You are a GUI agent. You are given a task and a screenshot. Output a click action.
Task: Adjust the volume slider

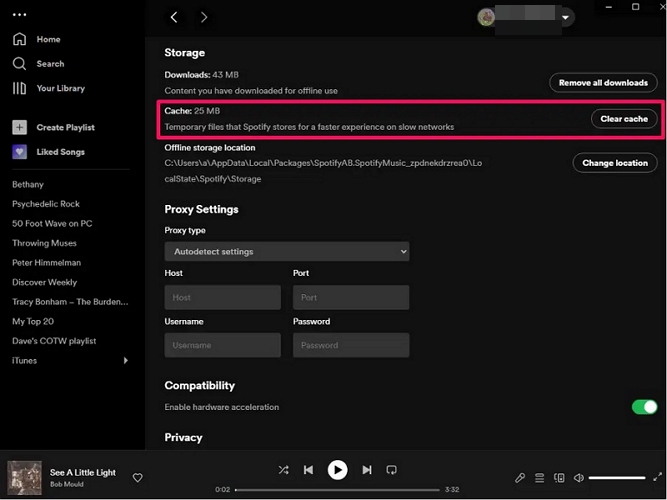click(617, 478)
